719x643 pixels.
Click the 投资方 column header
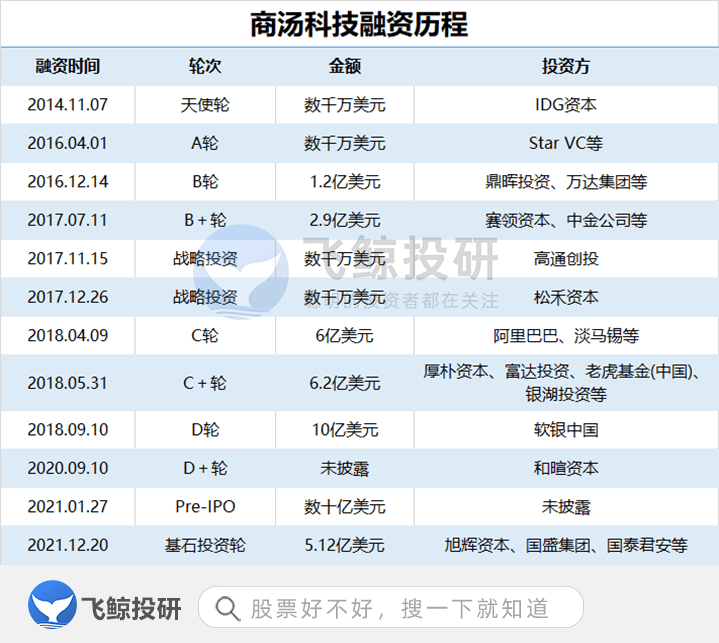[566, 67]
